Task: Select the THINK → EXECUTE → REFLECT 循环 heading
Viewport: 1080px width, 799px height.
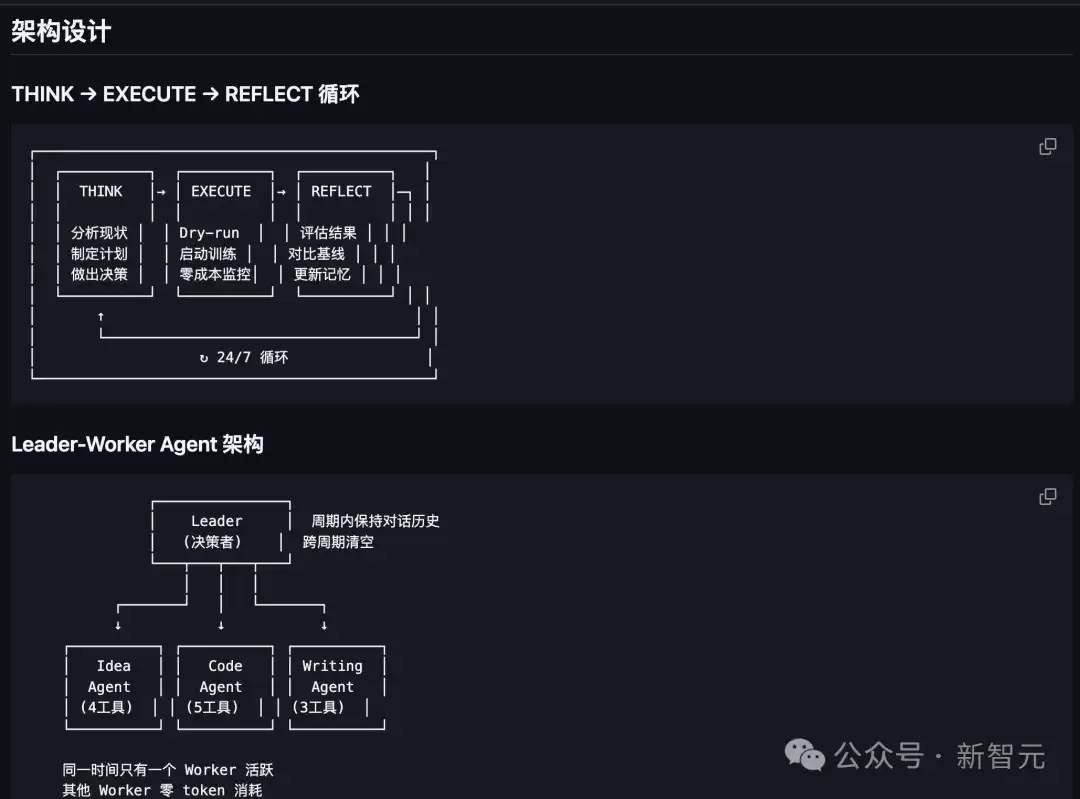Action: click(x=185, y=94)
